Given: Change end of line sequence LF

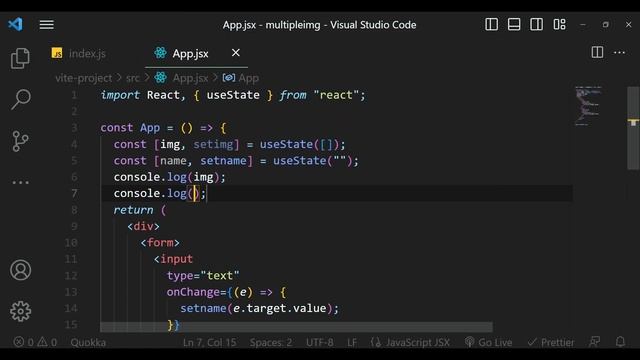Looking at the screenshot, I should point(352,342).
